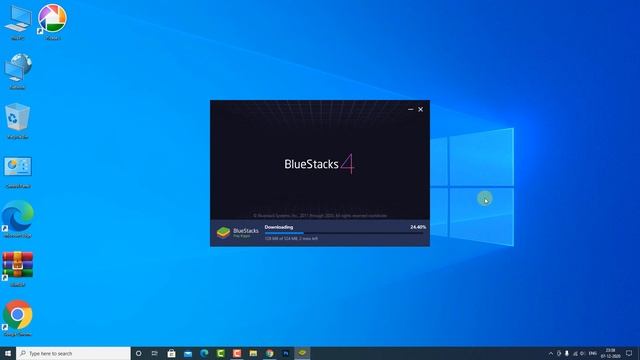Image resolution: width=640 pixels, height=360 pixels.
Task: Show hidden system tray icons
Action: (551, 353)
